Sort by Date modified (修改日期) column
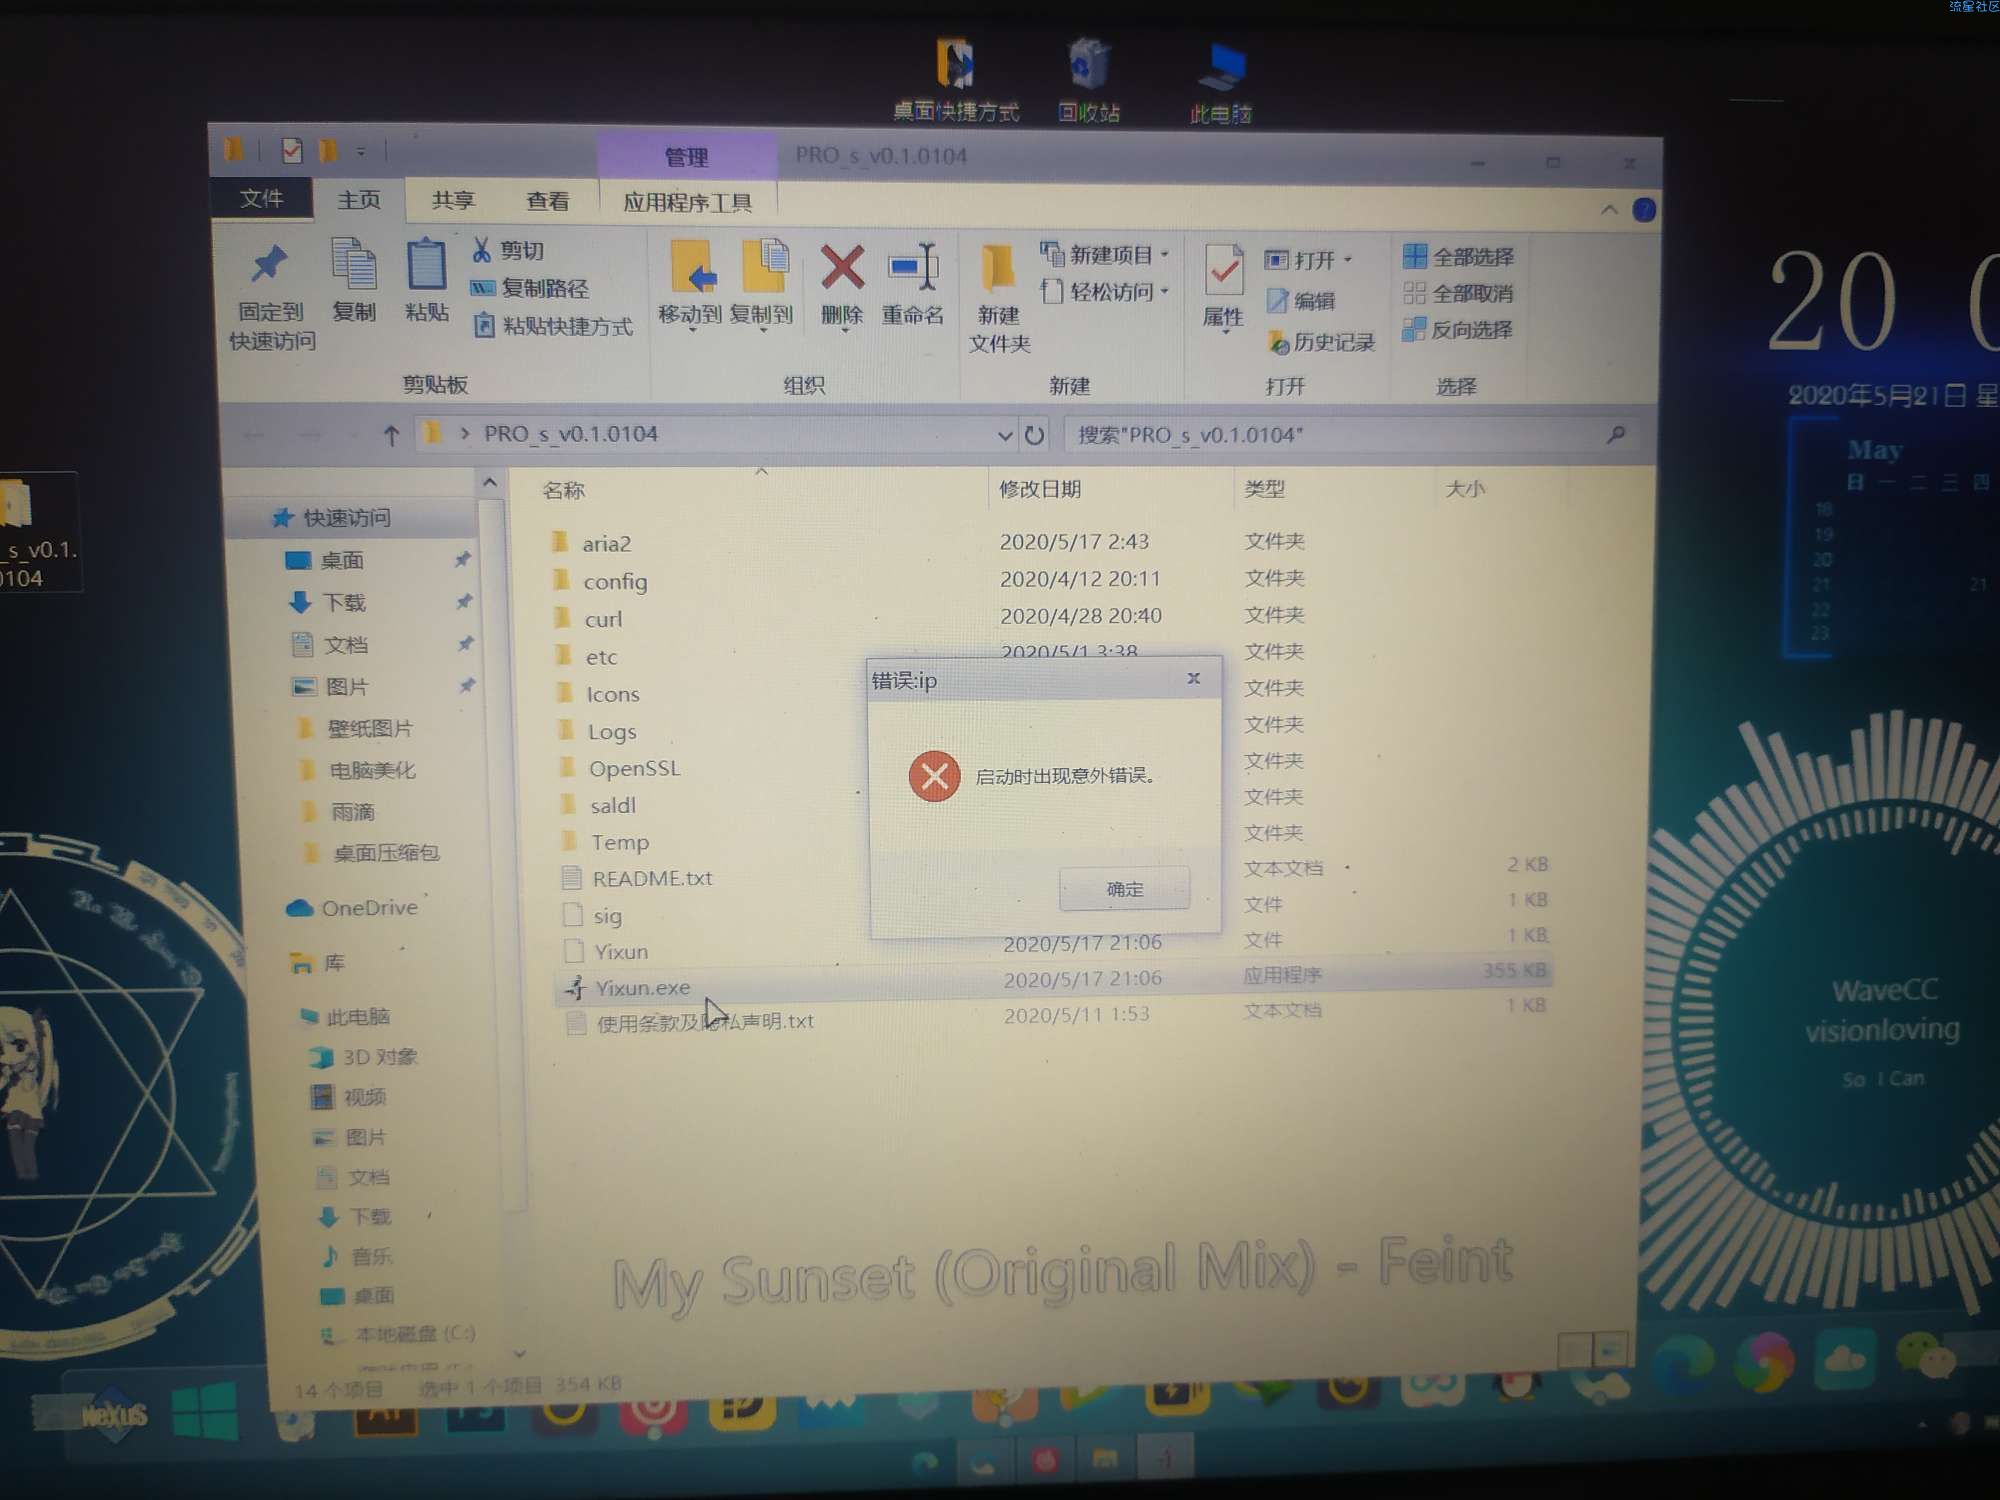Screen dimensions: 2000x1500 pos(1040,489)
